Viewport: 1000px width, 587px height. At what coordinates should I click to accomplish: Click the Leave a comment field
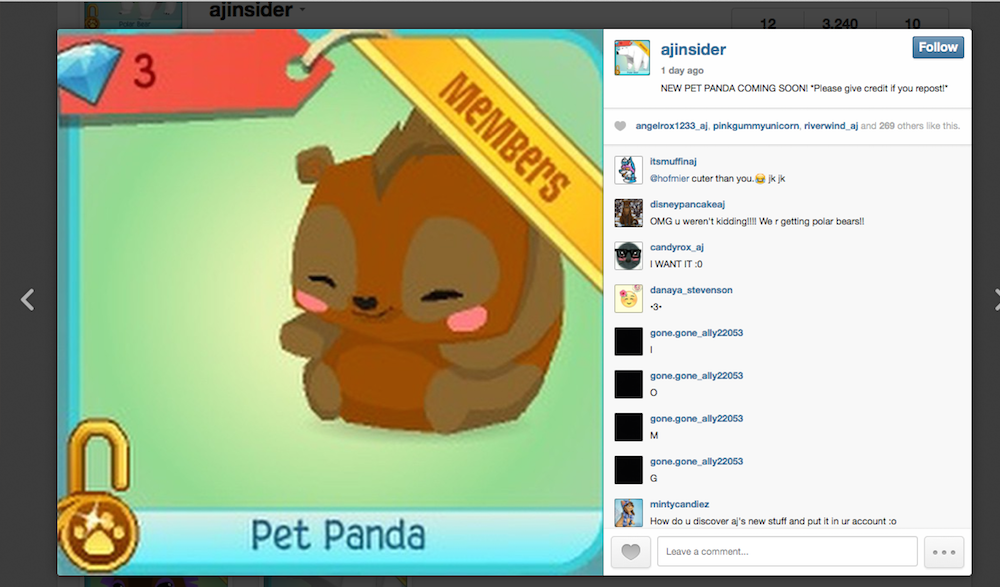787,552
